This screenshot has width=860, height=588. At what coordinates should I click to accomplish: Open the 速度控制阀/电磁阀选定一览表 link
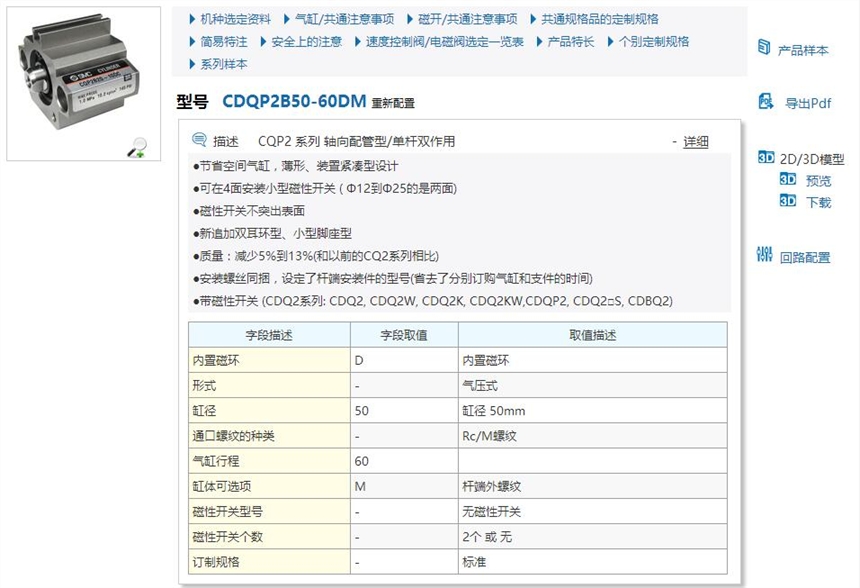click(445, 42)
